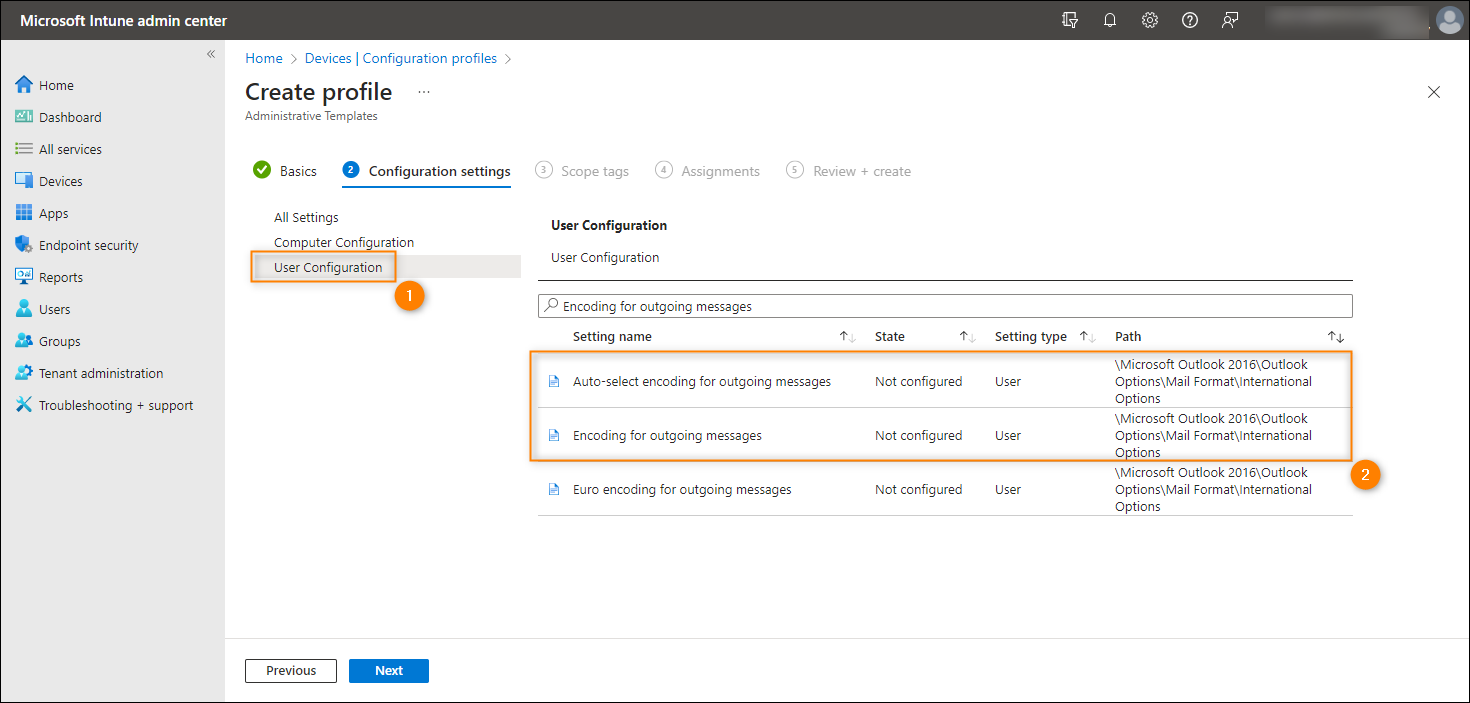
Task: Open the Encoding for outgoing messages setting row
Action: click(x=945, y=435)
